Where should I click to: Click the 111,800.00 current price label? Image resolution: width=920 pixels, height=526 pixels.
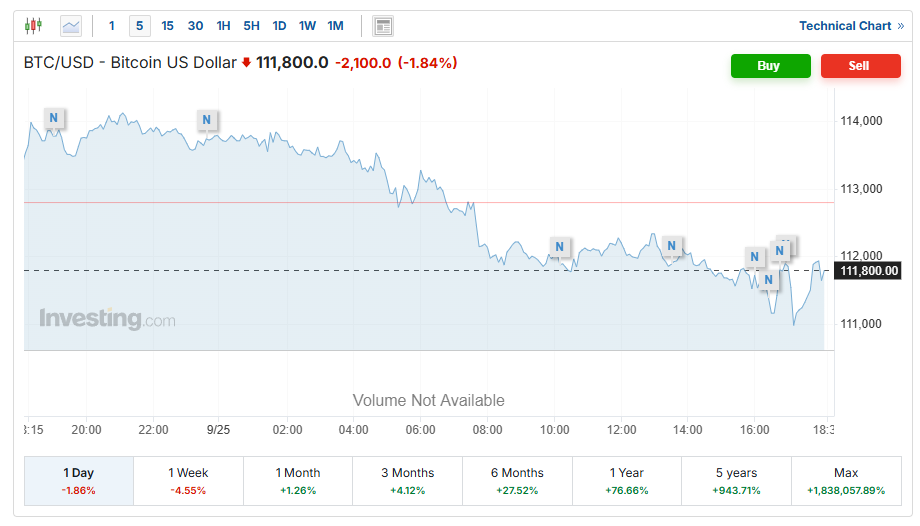(869, 271)
